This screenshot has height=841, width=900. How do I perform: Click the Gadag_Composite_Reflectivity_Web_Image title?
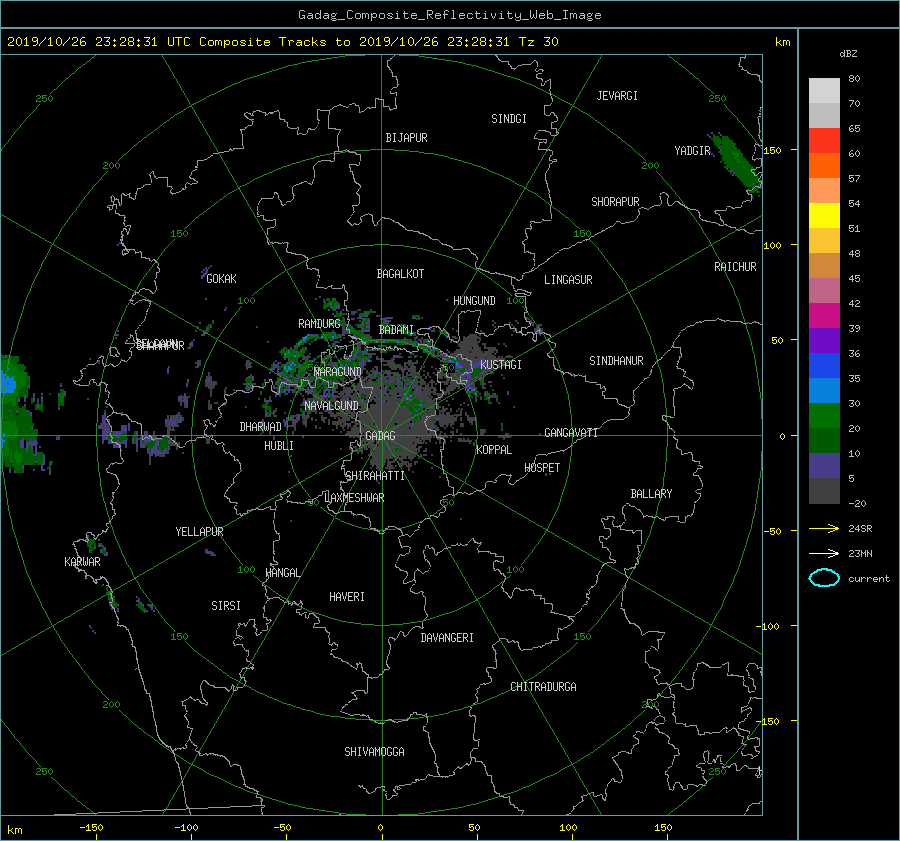tap(449, 15)
